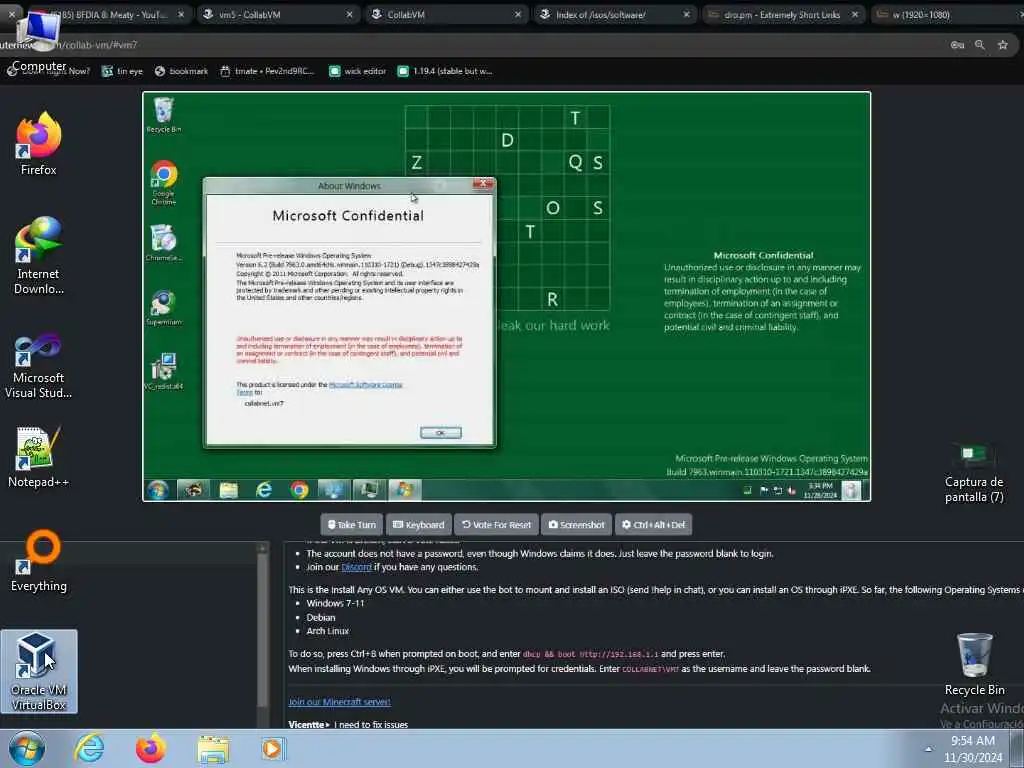Click the host taskbar clock
Screen dimensions: 1024x768
point(973,749)
